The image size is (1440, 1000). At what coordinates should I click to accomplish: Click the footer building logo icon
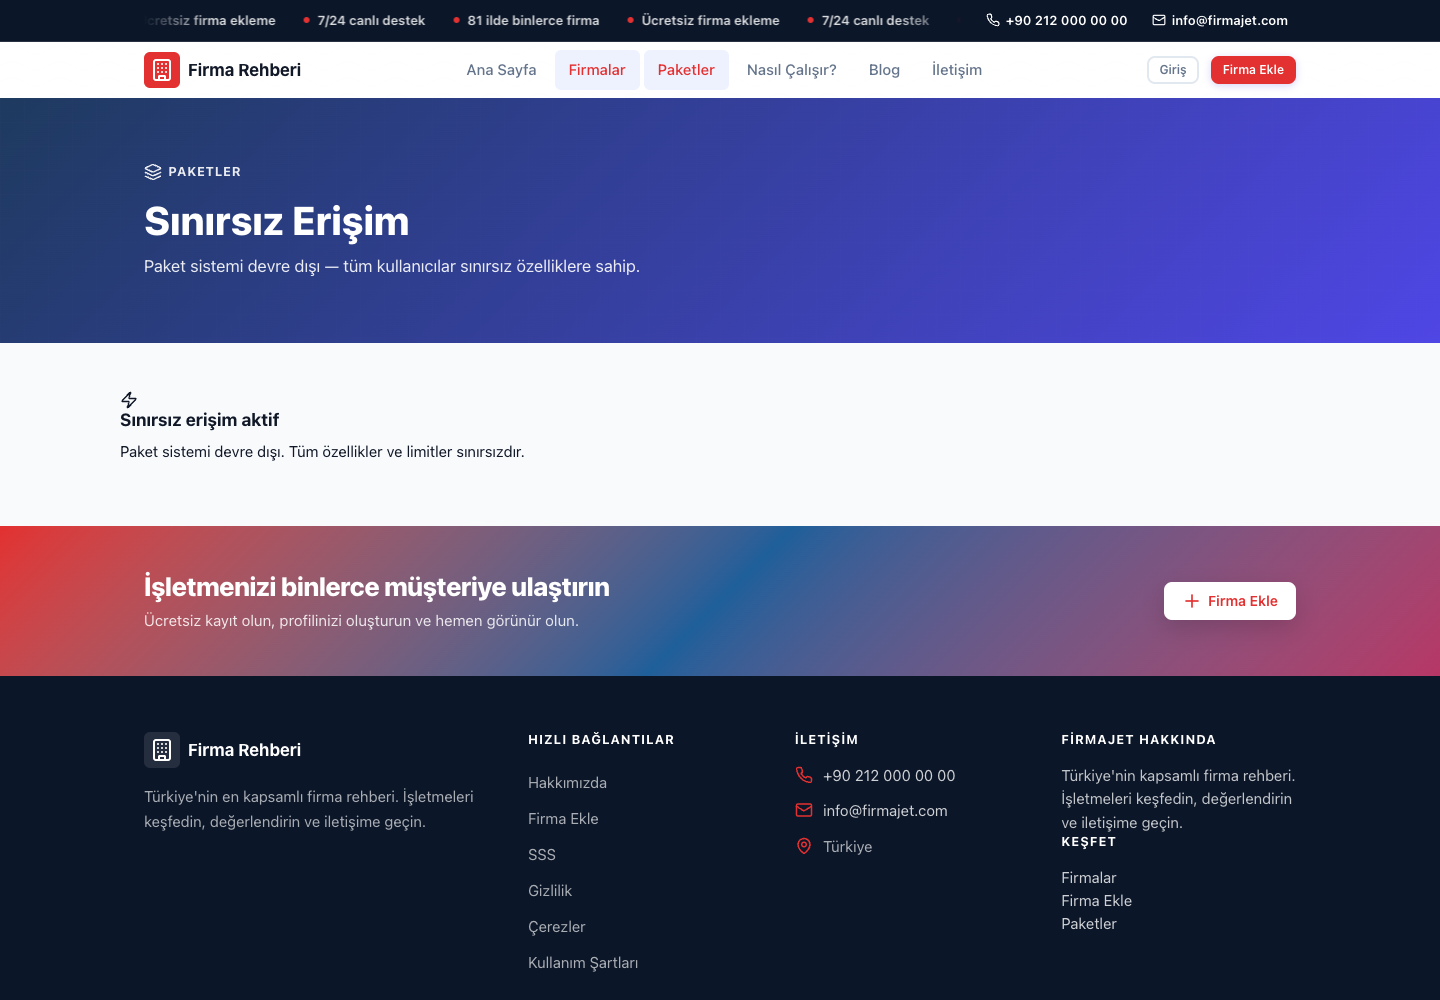tap(162, 750)
